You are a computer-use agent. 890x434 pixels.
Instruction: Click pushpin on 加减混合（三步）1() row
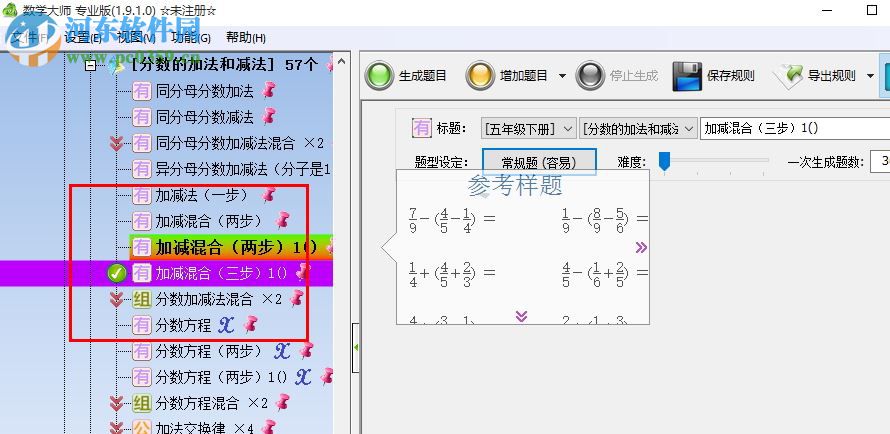[304, 272]
